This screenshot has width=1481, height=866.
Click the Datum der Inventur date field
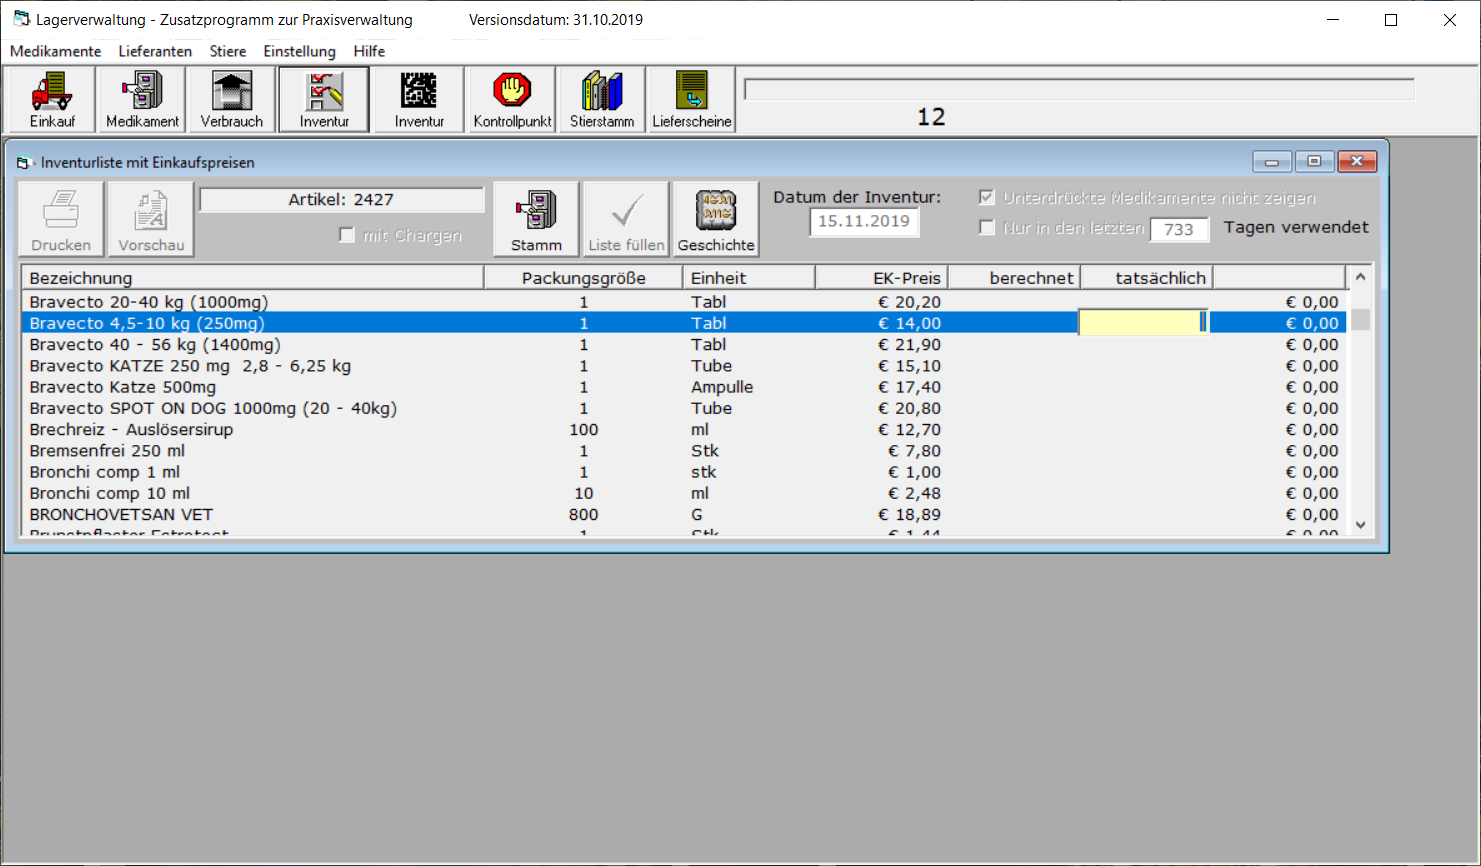(864, 221)
